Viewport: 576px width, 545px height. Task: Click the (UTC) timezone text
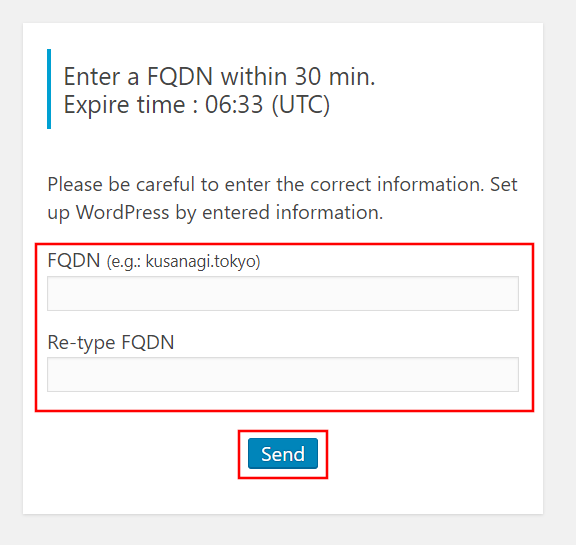coord(301,105)
